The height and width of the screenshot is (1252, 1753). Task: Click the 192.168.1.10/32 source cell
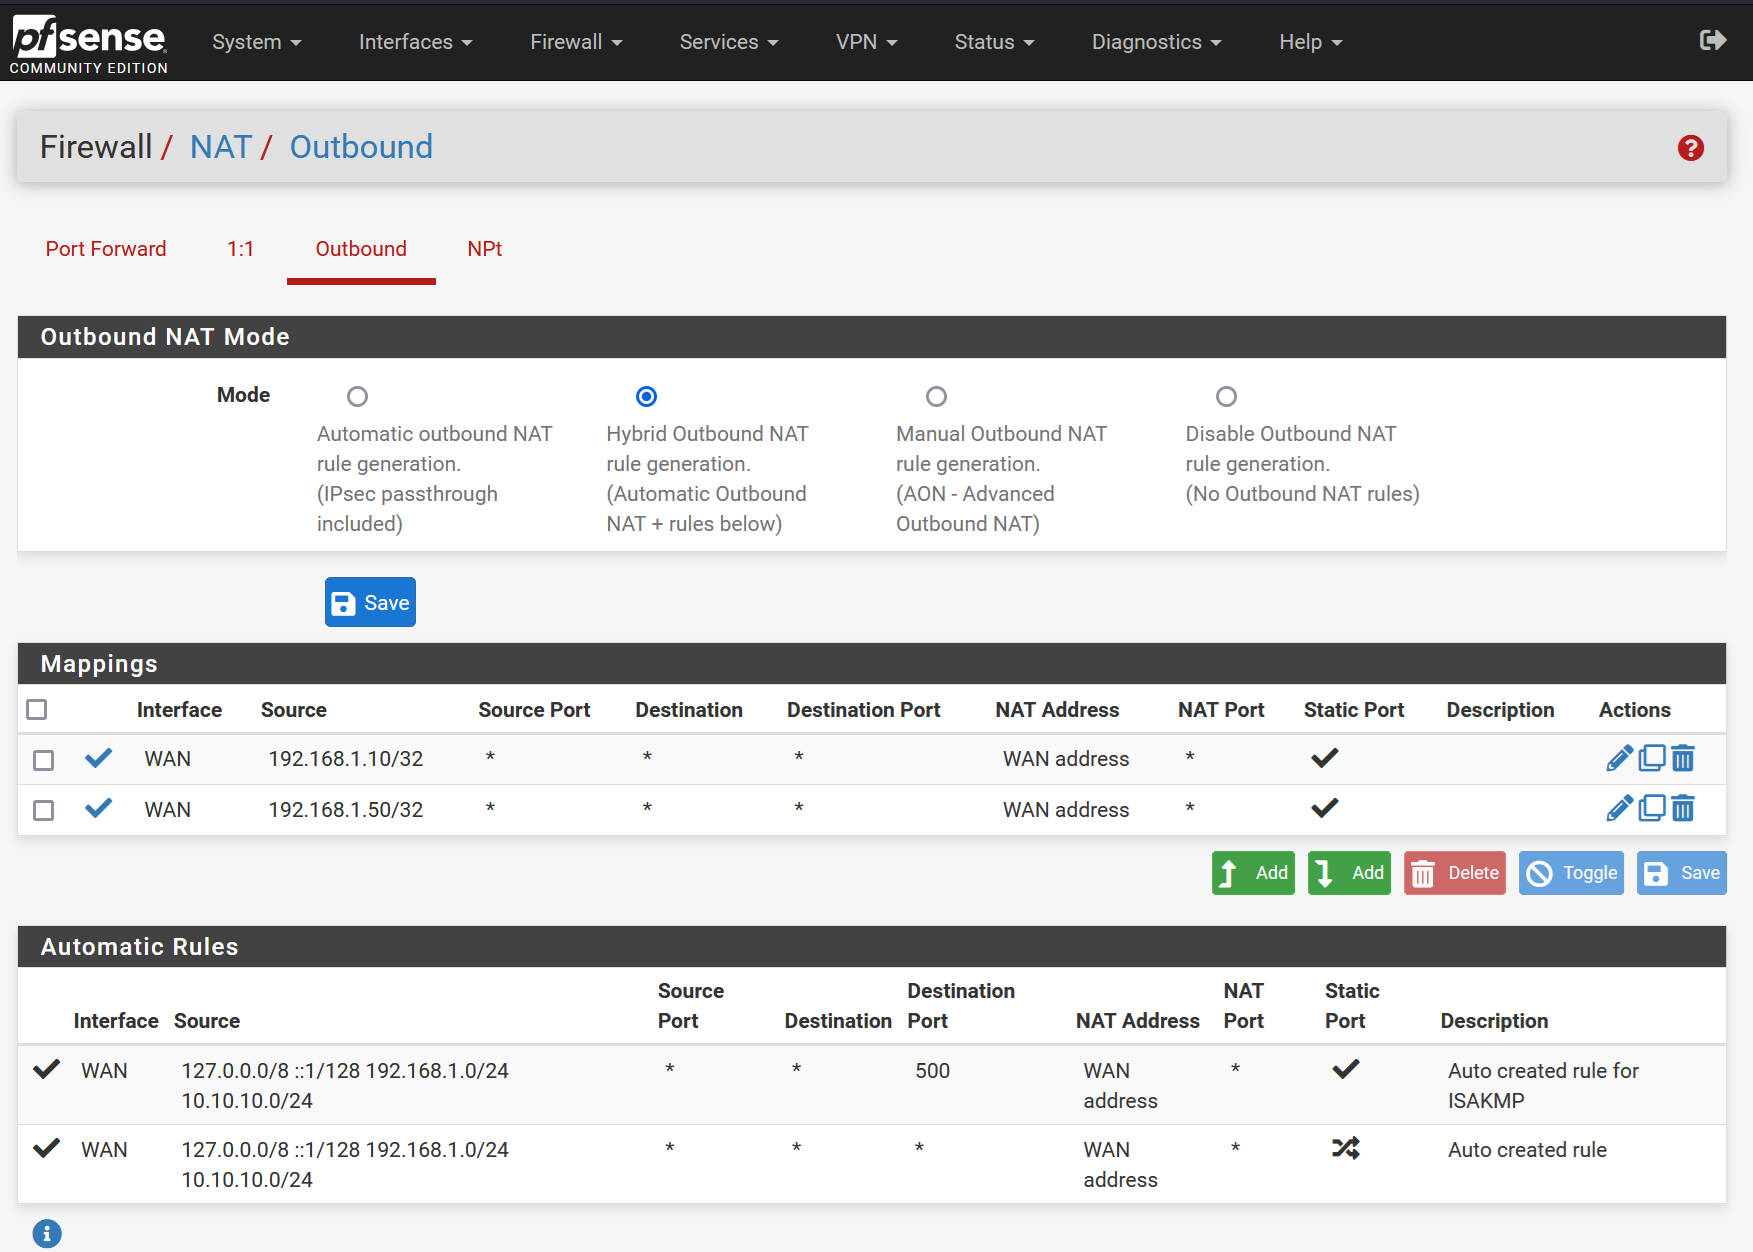point(346,759)
